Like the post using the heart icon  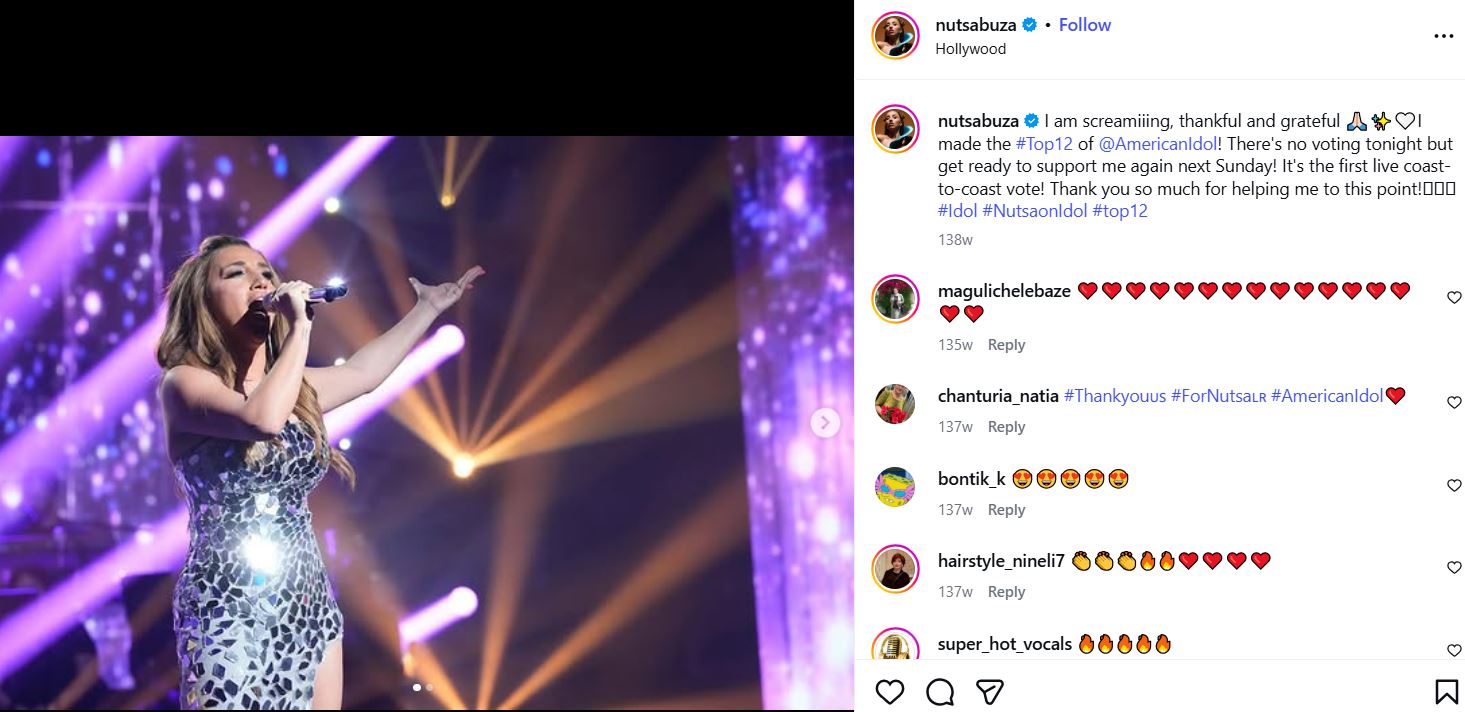890,691
